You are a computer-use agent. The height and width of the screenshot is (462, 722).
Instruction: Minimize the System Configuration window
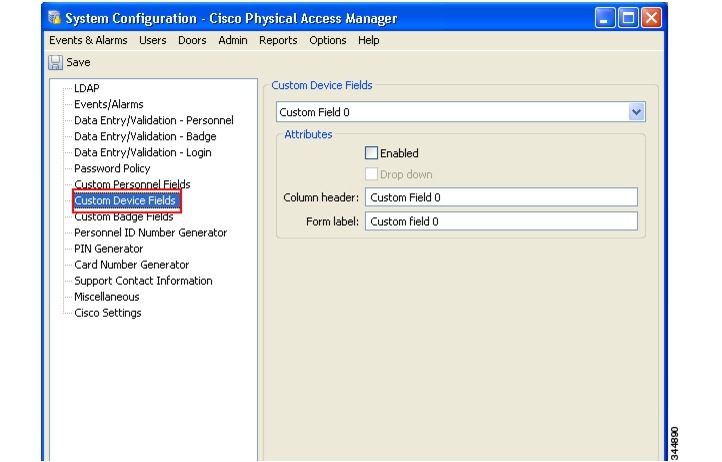coord(605,18)
